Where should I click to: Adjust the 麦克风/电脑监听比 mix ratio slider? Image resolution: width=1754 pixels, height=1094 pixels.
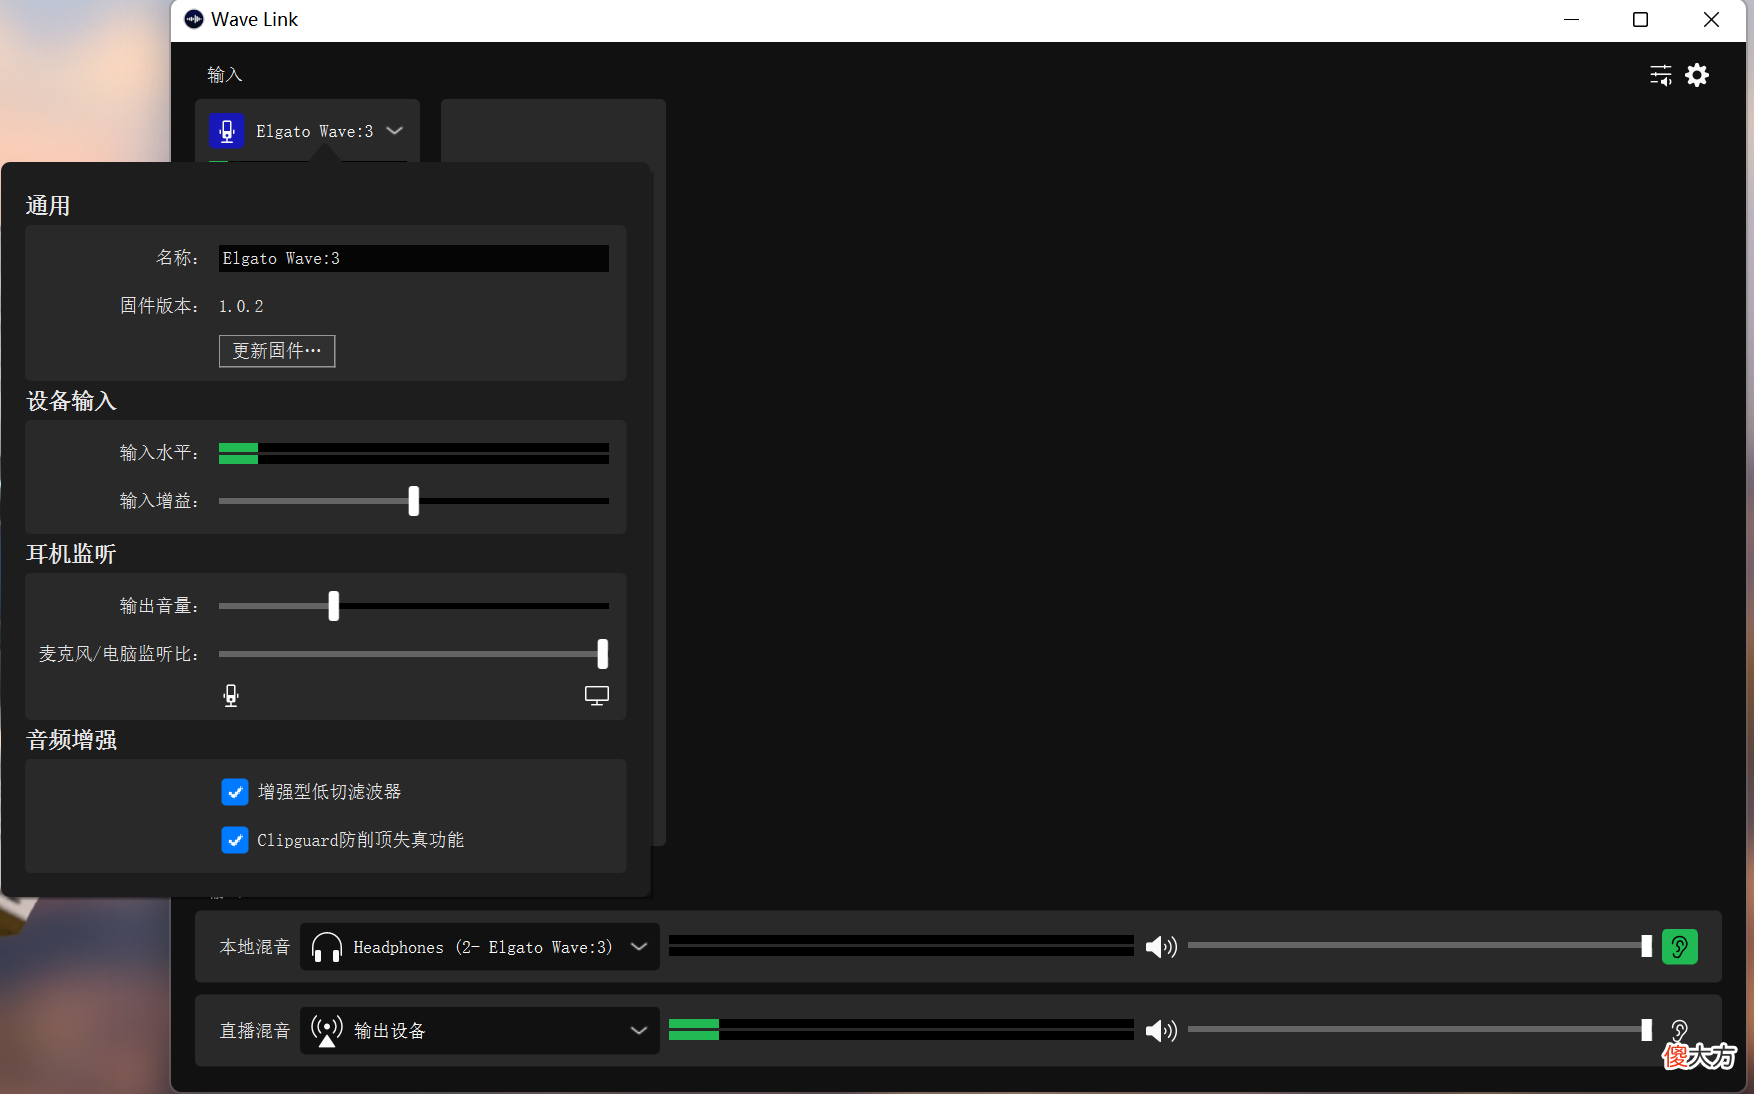pos(602,654)
